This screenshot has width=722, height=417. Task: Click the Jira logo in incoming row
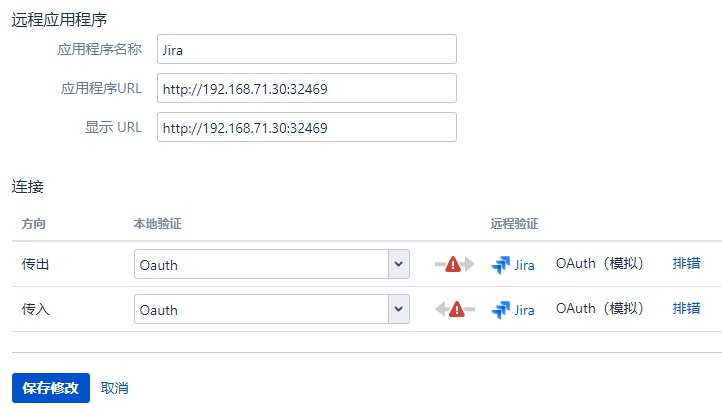pyautogui.click(x=502, y=310)
